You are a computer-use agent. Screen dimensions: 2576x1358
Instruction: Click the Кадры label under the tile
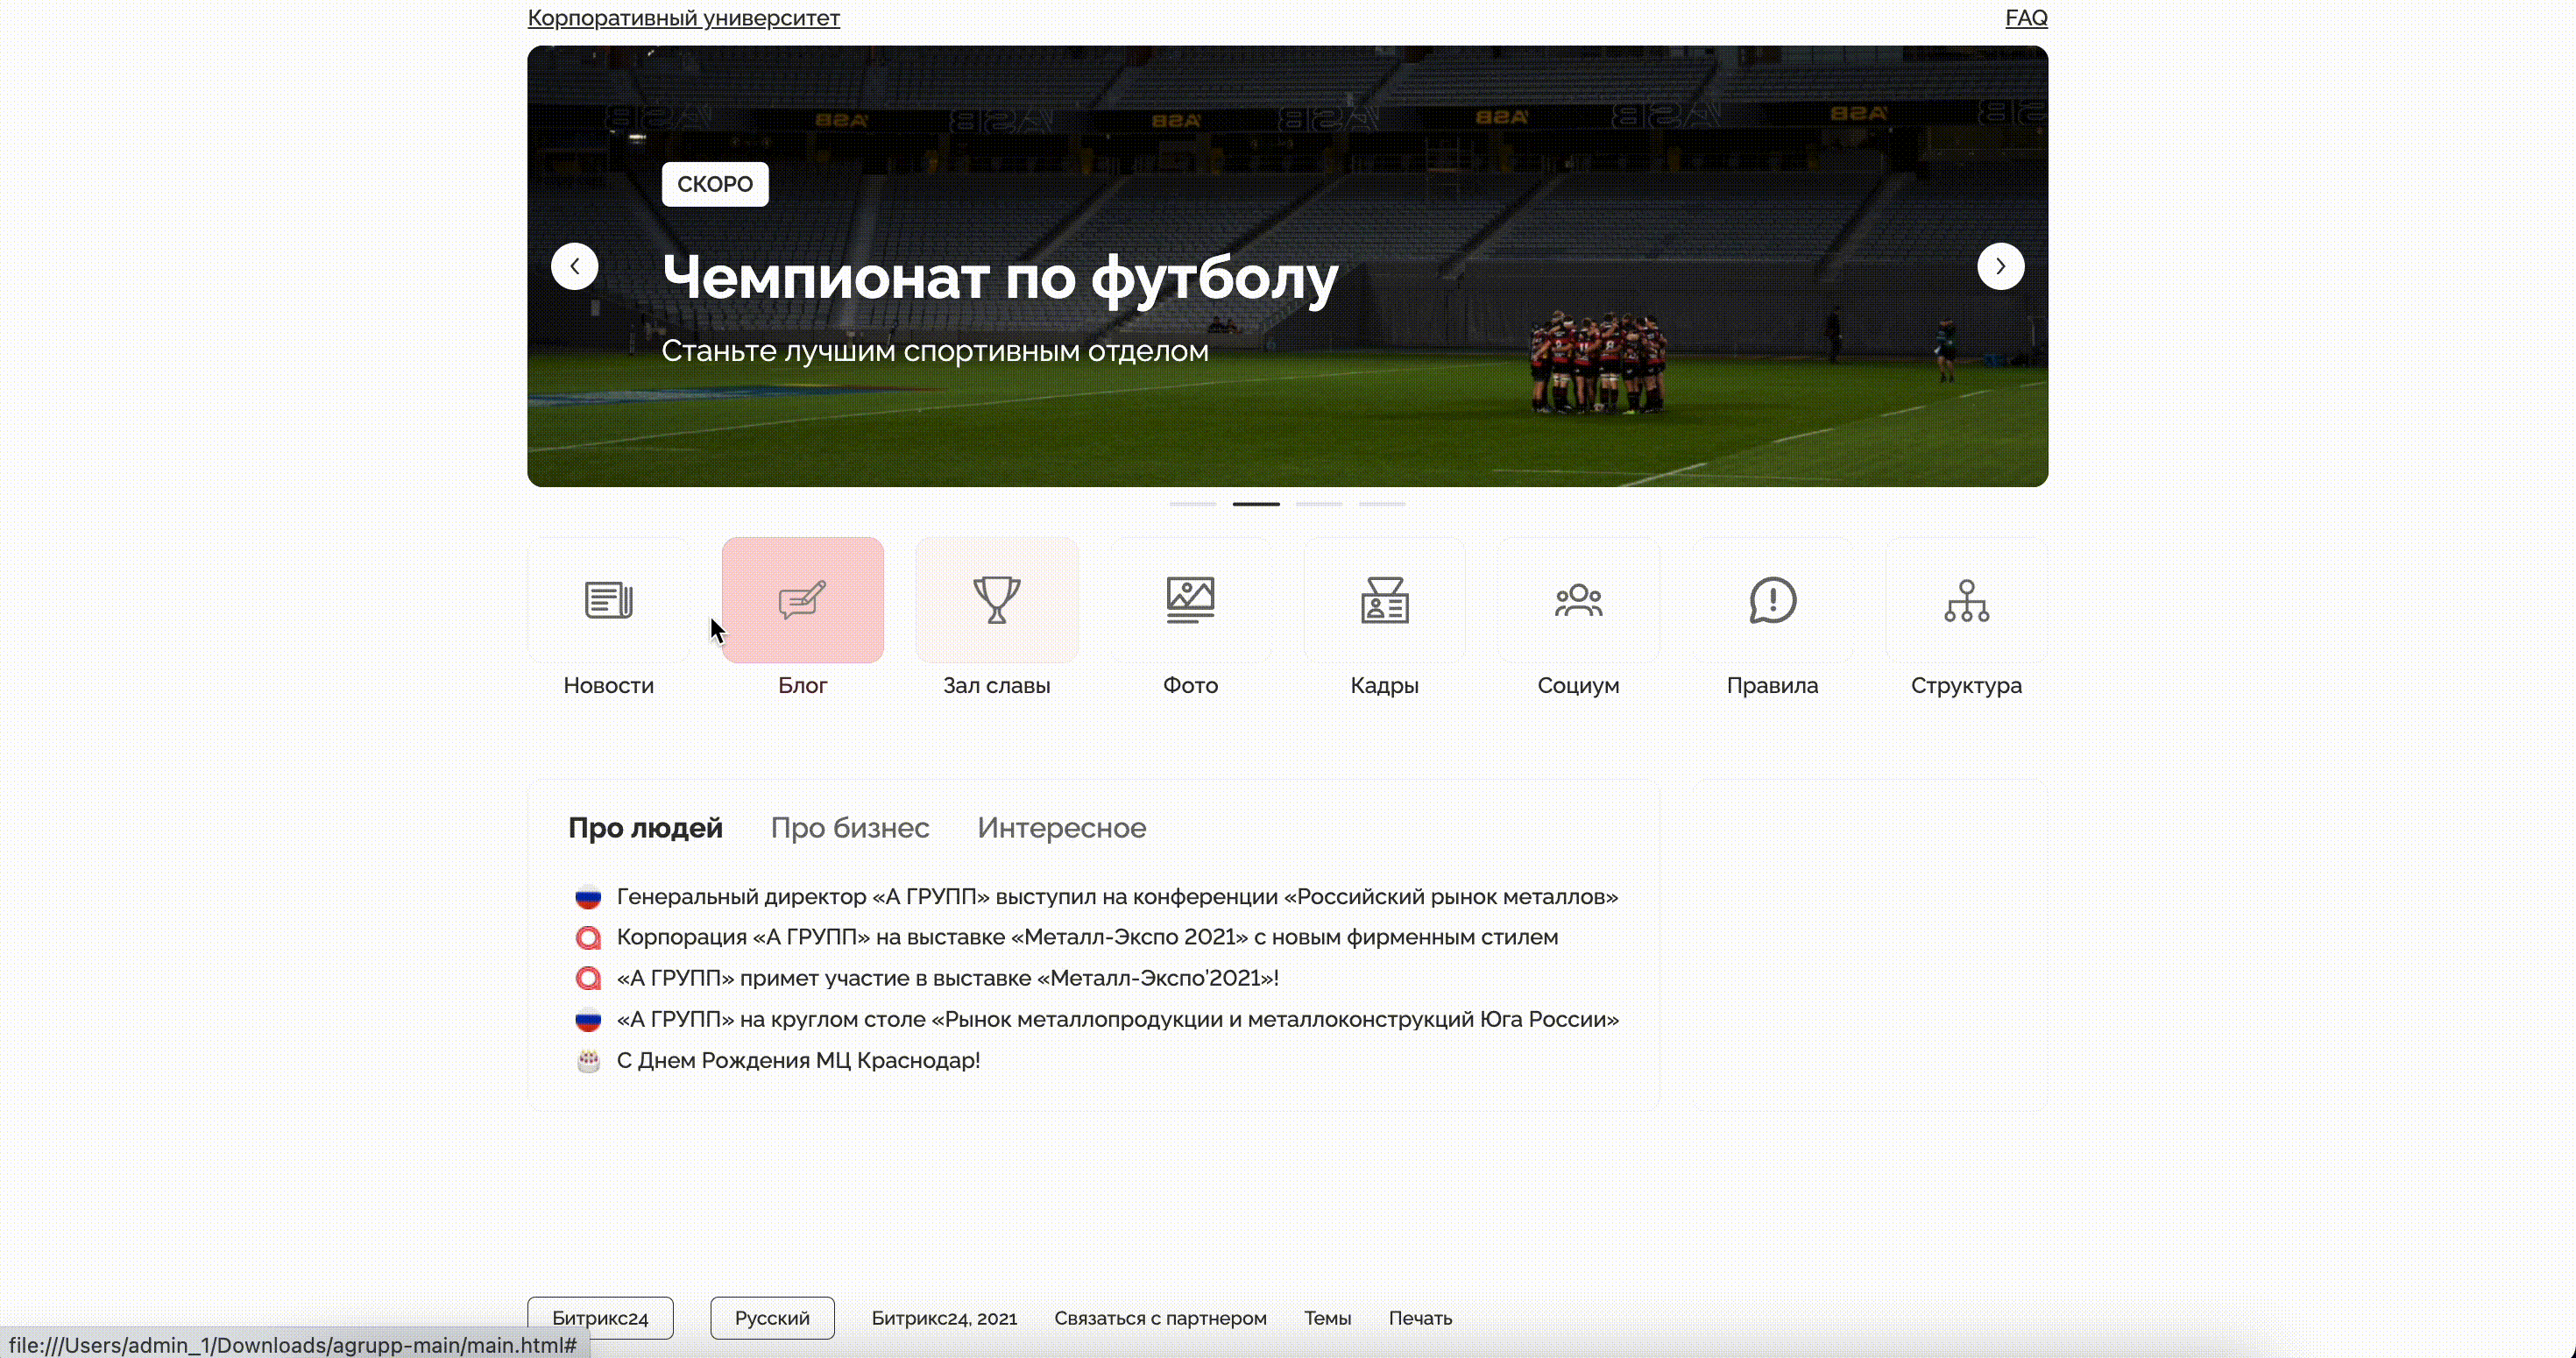pyautogui.click(x=1384, y=687)
